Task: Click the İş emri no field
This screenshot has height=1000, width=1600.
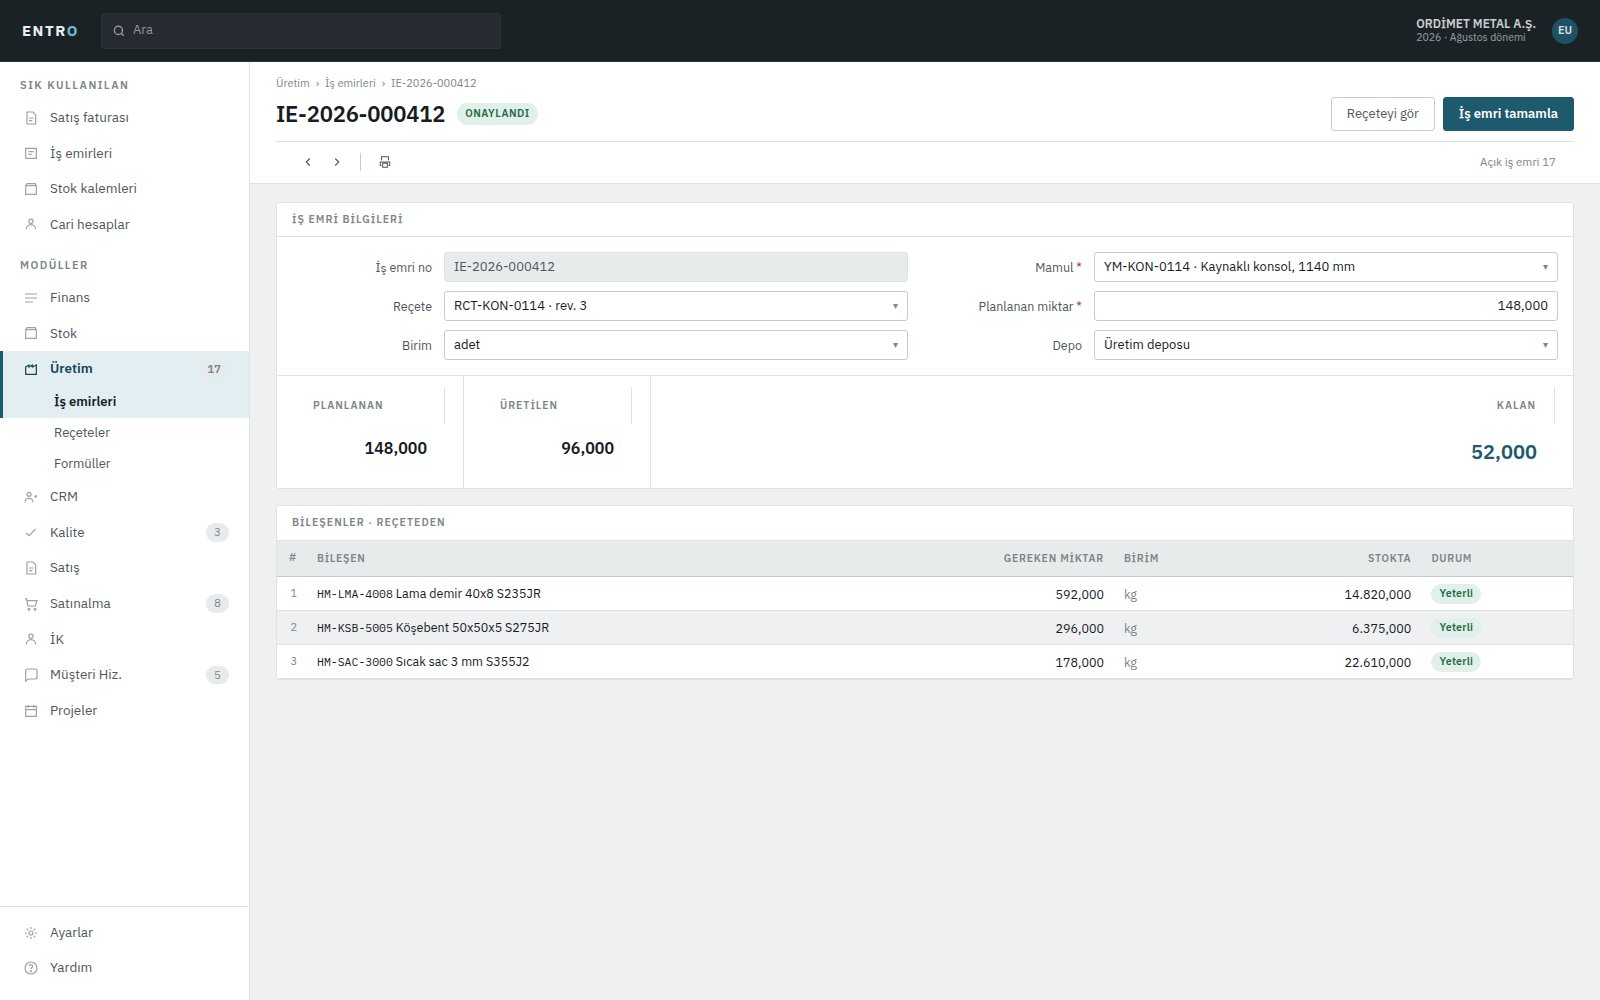Action: tap(676, 267)
